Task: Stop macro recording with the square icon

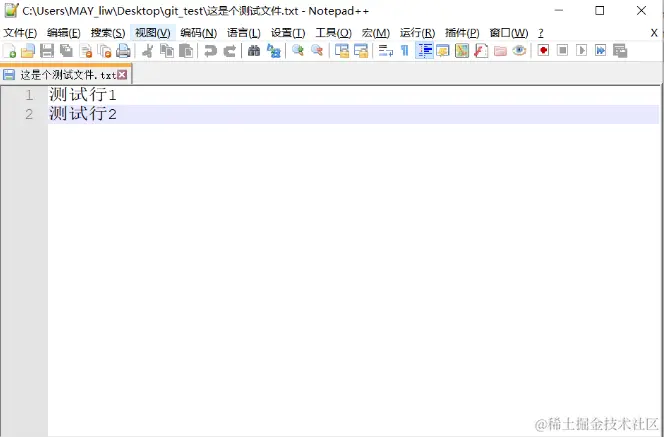Action: [x=562, y=51]
